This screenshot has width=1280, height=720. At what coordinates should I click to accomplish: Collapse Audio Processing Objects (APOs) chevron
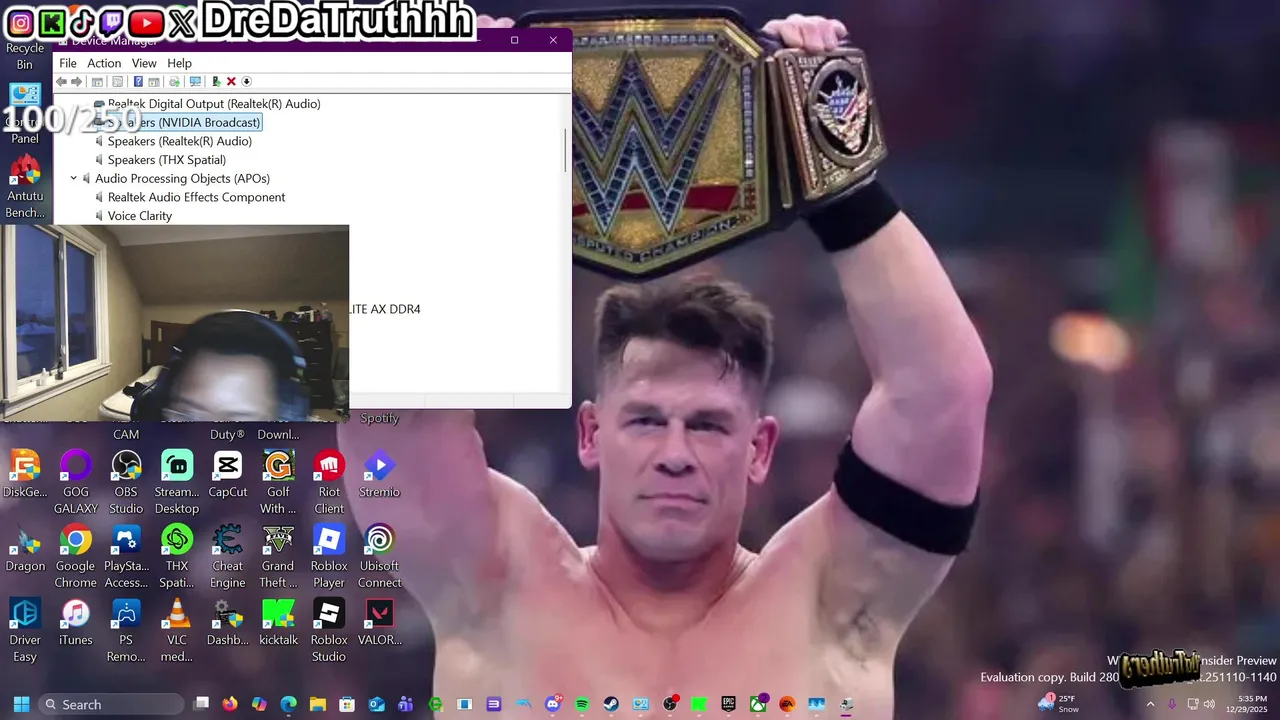[73, 178]
